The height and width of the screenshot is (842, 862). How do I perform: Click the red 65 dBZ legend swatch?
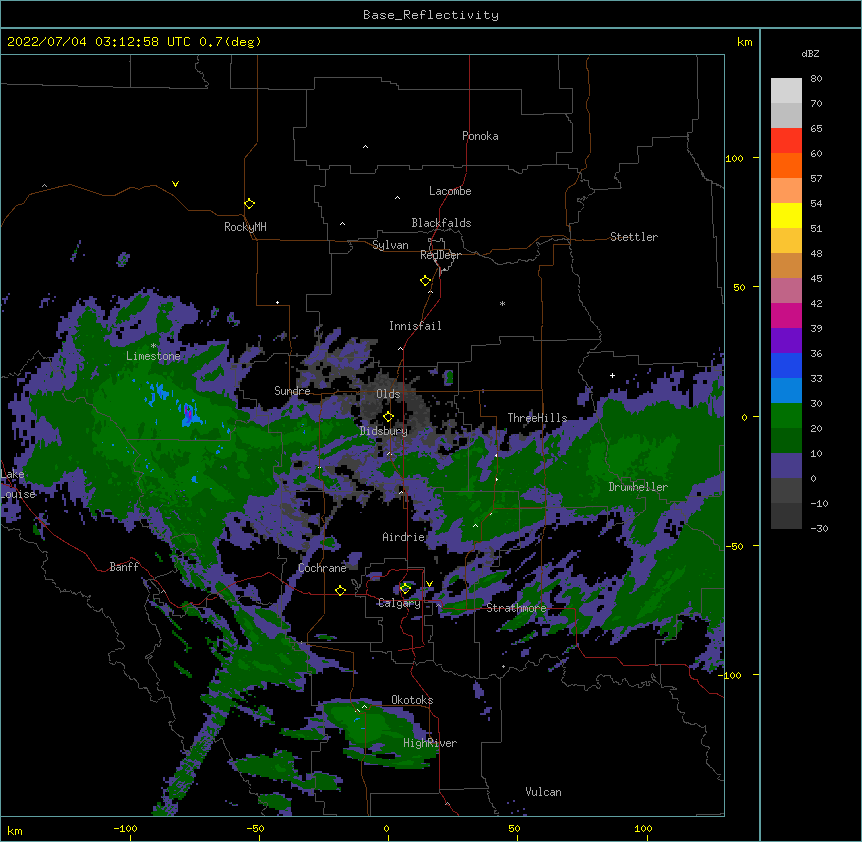click(x=786, y=141)
